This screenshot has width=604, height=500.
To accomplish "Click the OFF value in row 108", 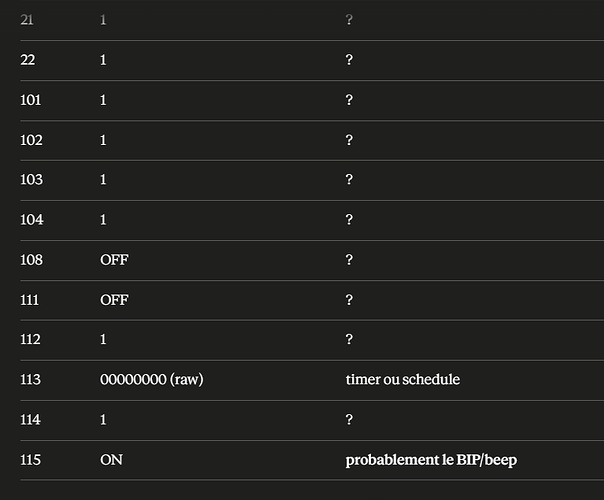I will 114,260.
